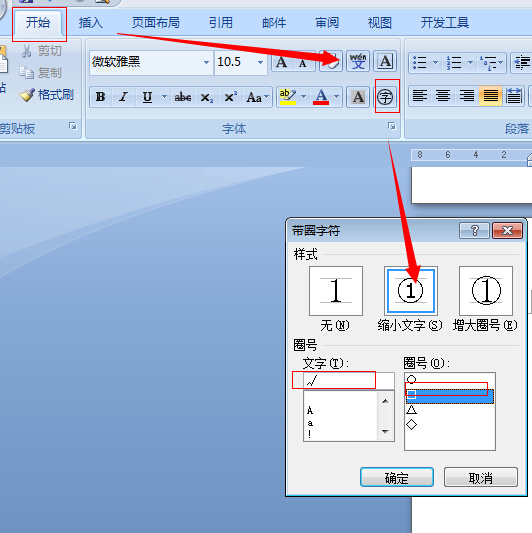
Task: Click the 复制 copy command
Action: (x=41, y=73)
